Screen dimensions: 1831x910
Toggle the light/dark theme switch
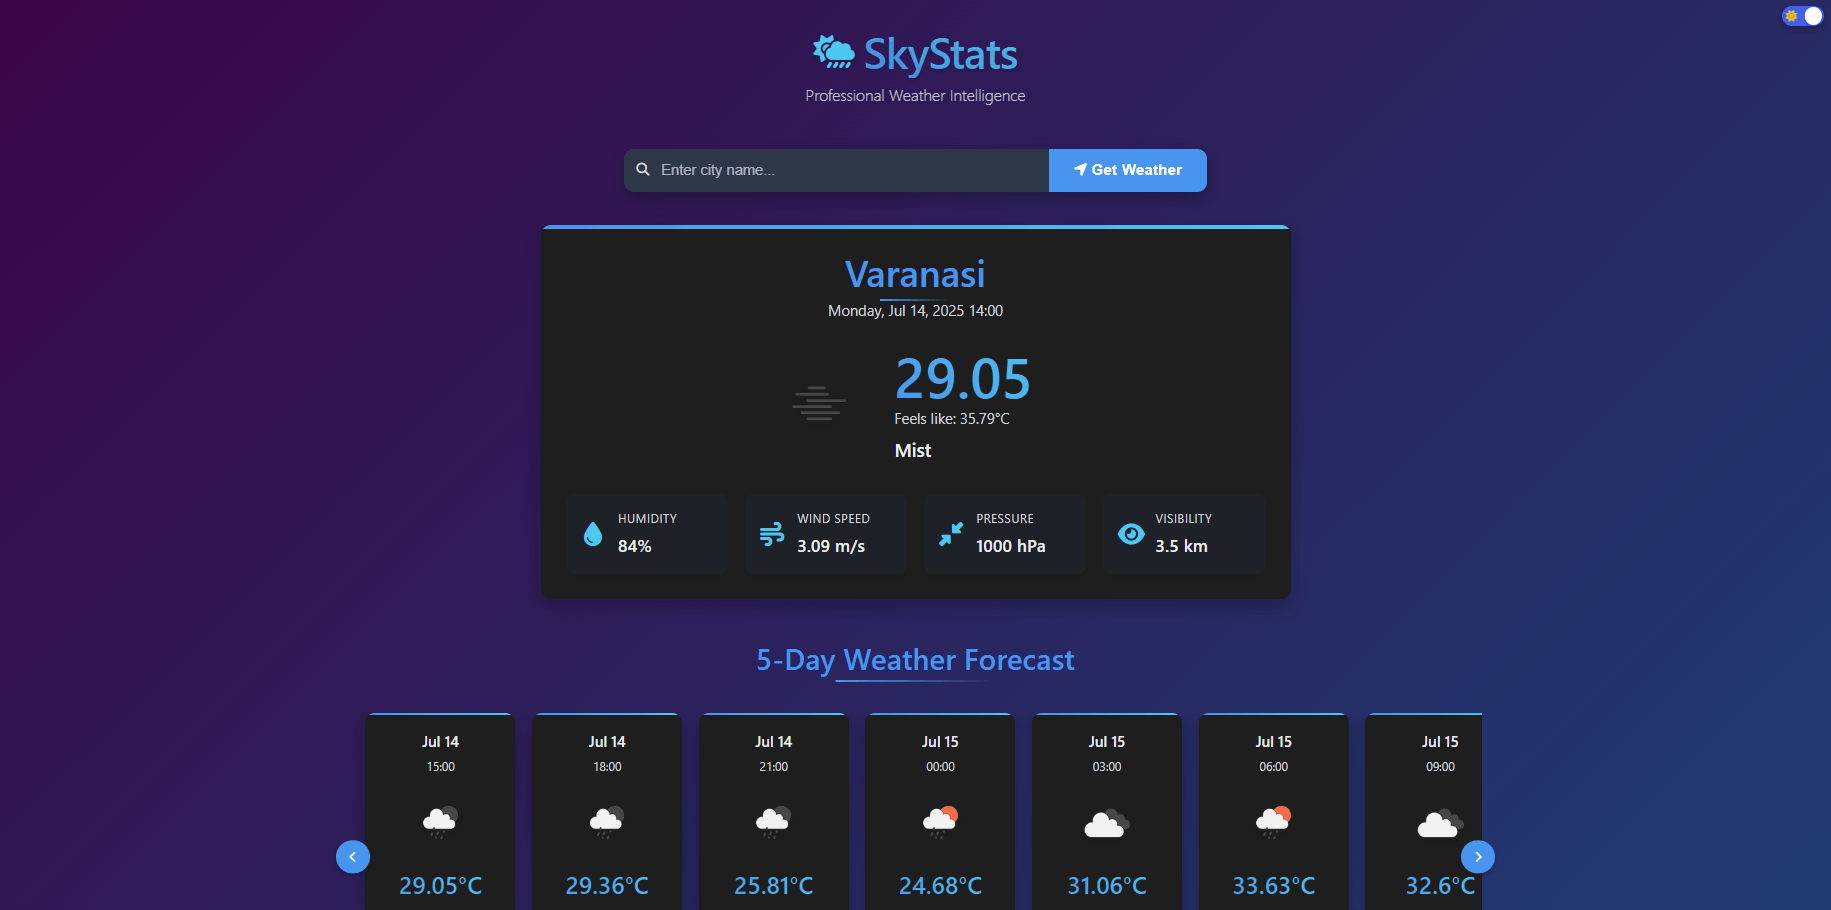click(1802, 16)
